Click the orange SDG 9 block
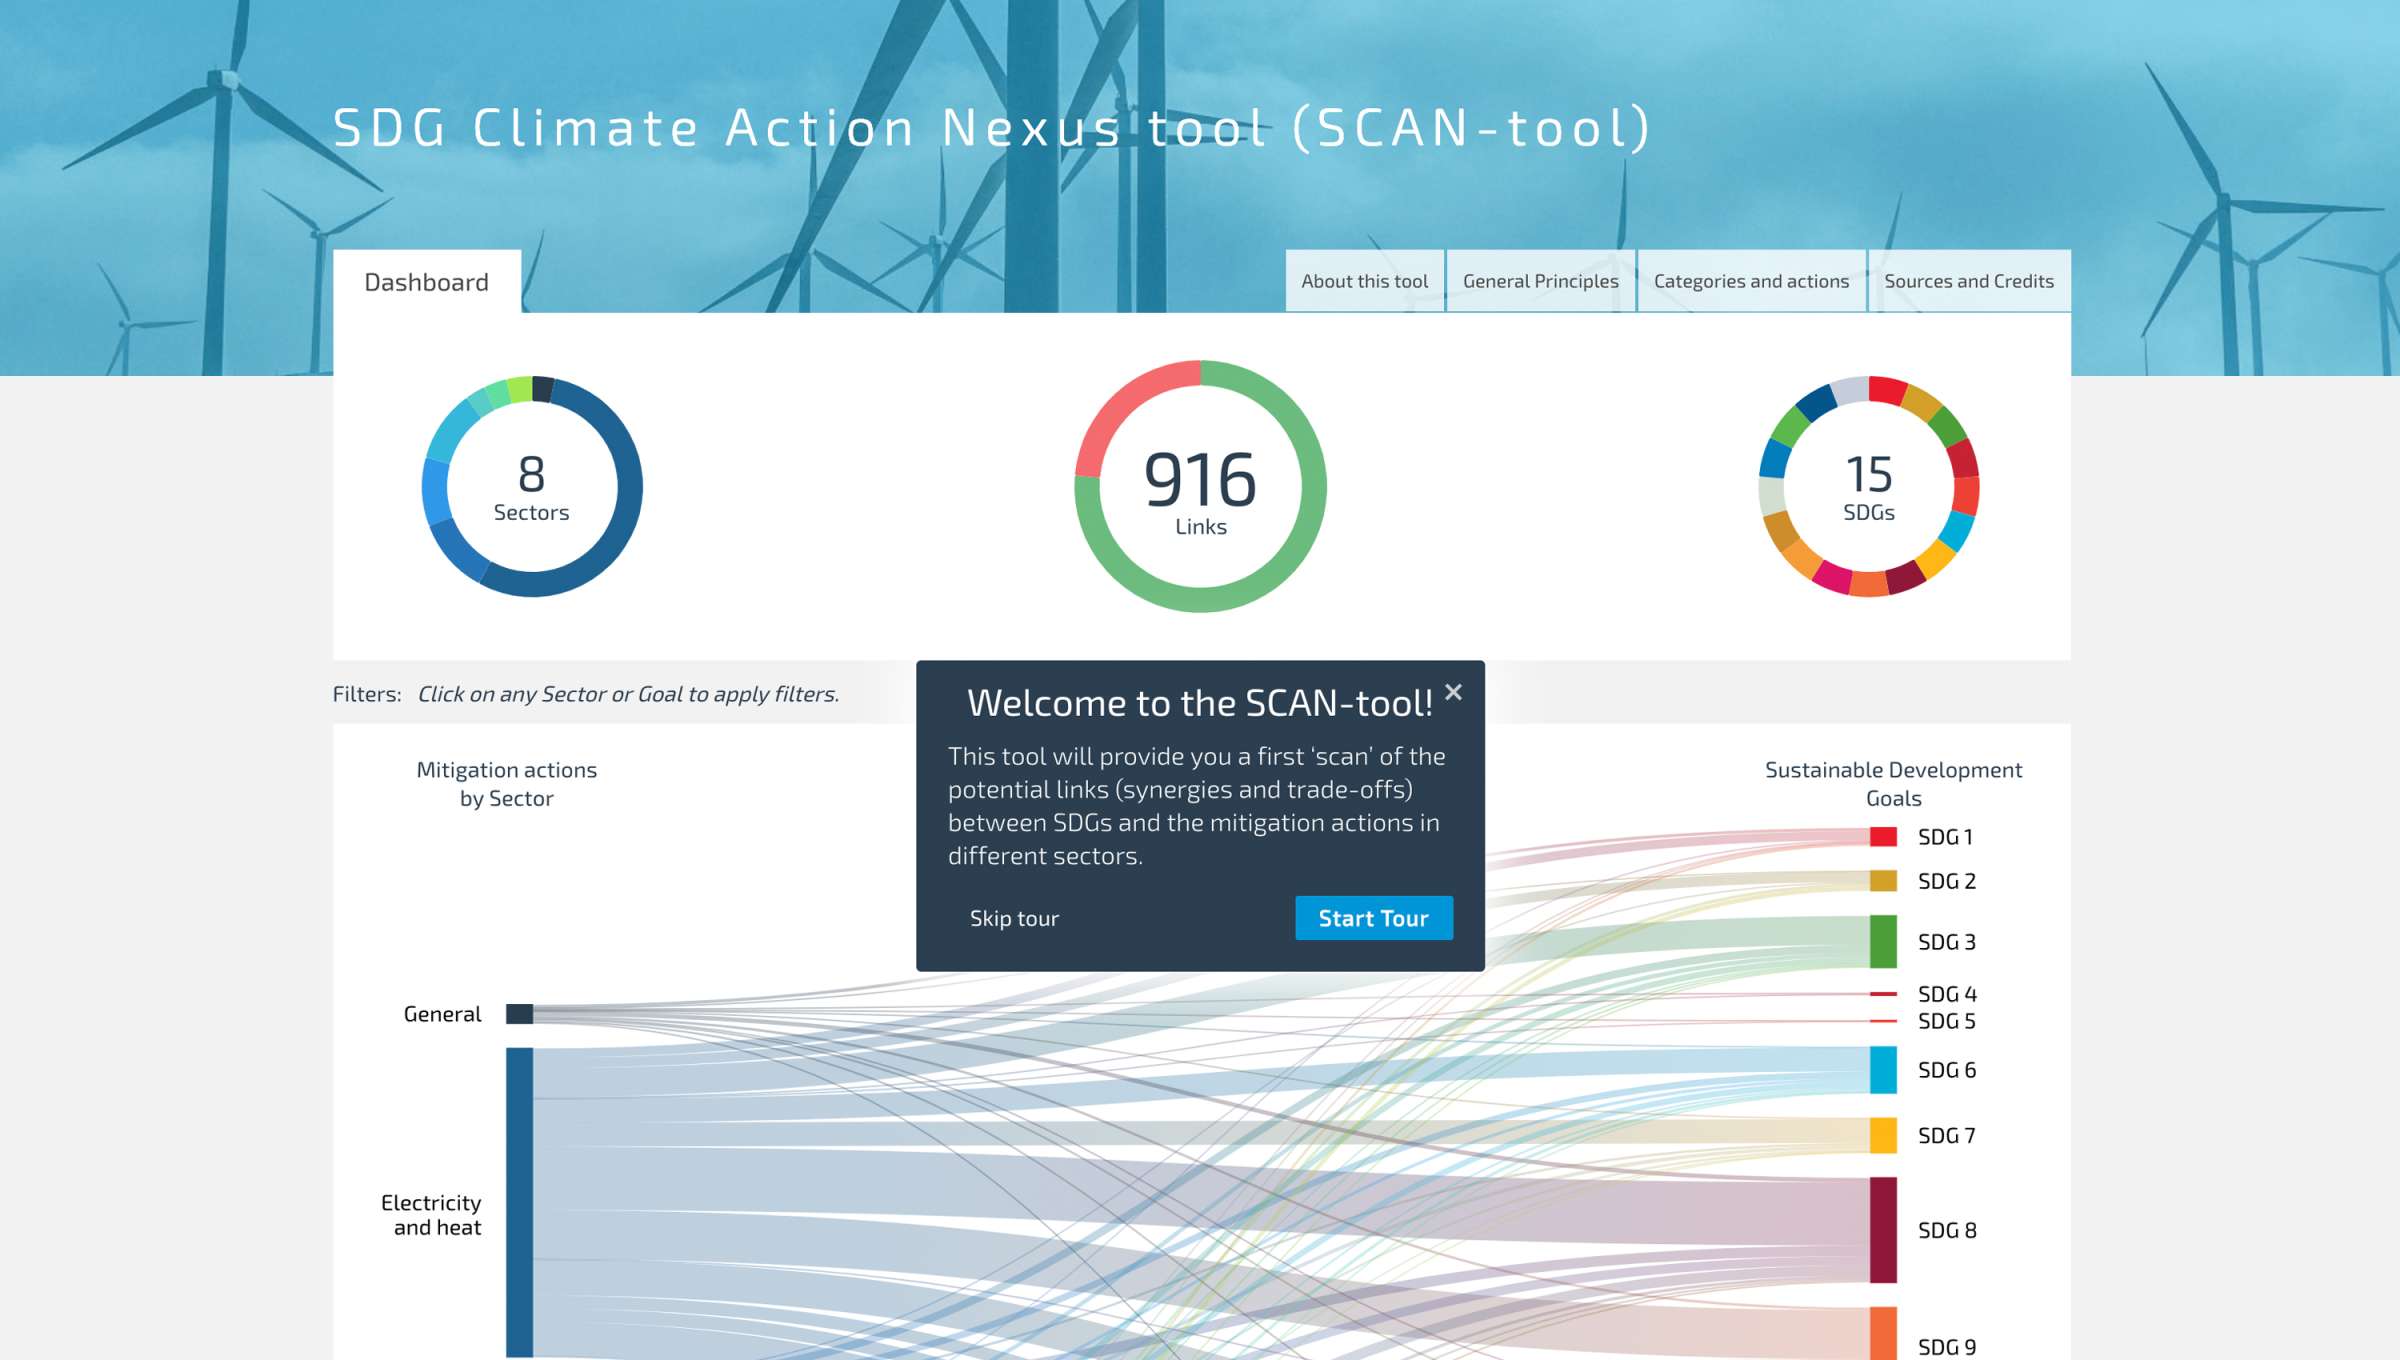The width and height of the screenshot is (2400, 1360). 1883,1335
